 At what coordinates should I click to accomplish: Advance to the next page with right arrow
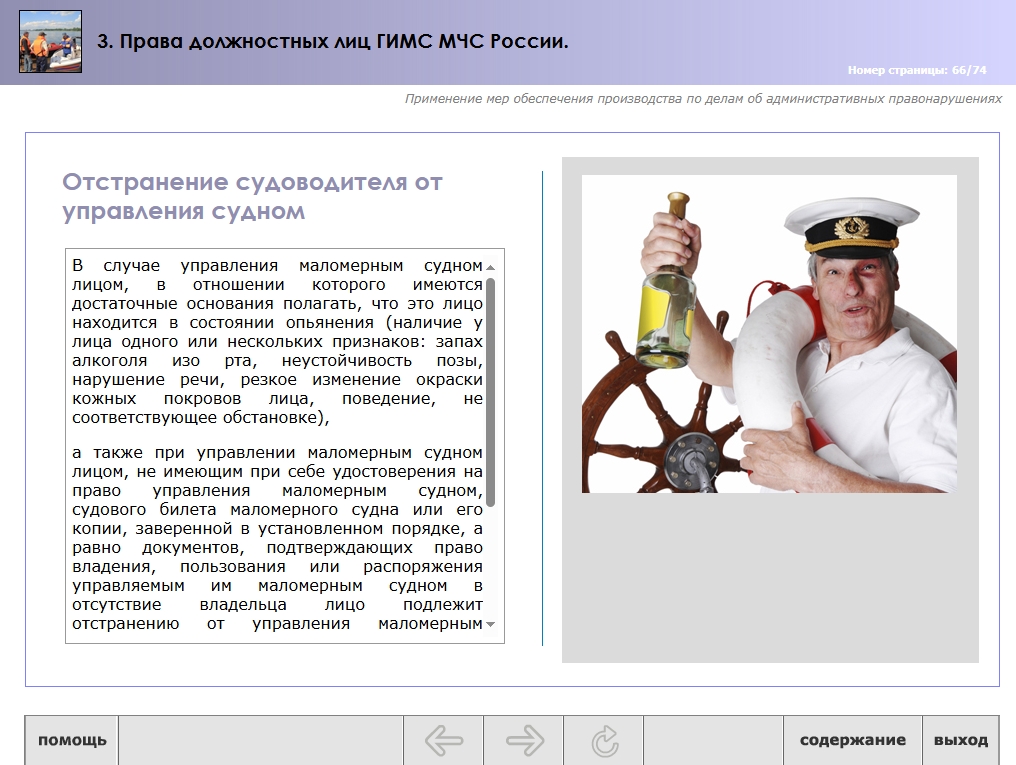(524, 741)
